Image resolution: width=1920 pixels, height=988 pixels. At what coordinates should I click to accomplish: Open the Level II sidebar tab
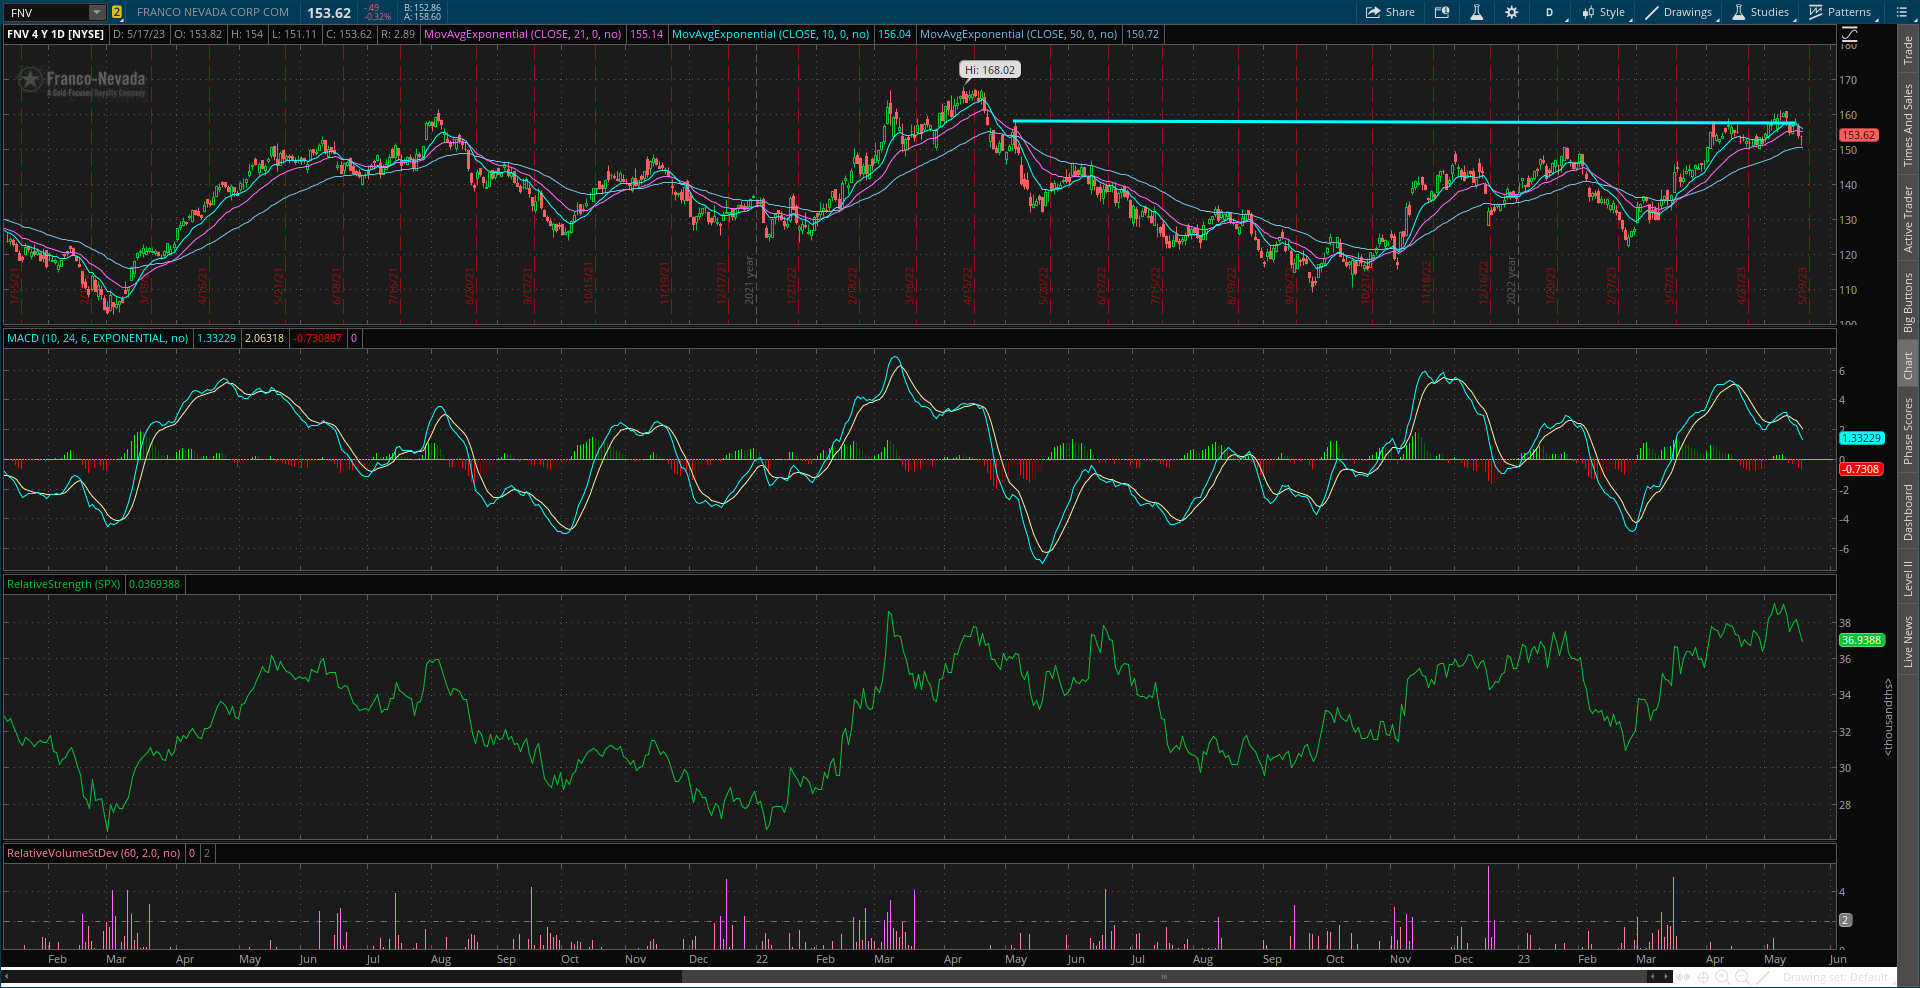1908,578
